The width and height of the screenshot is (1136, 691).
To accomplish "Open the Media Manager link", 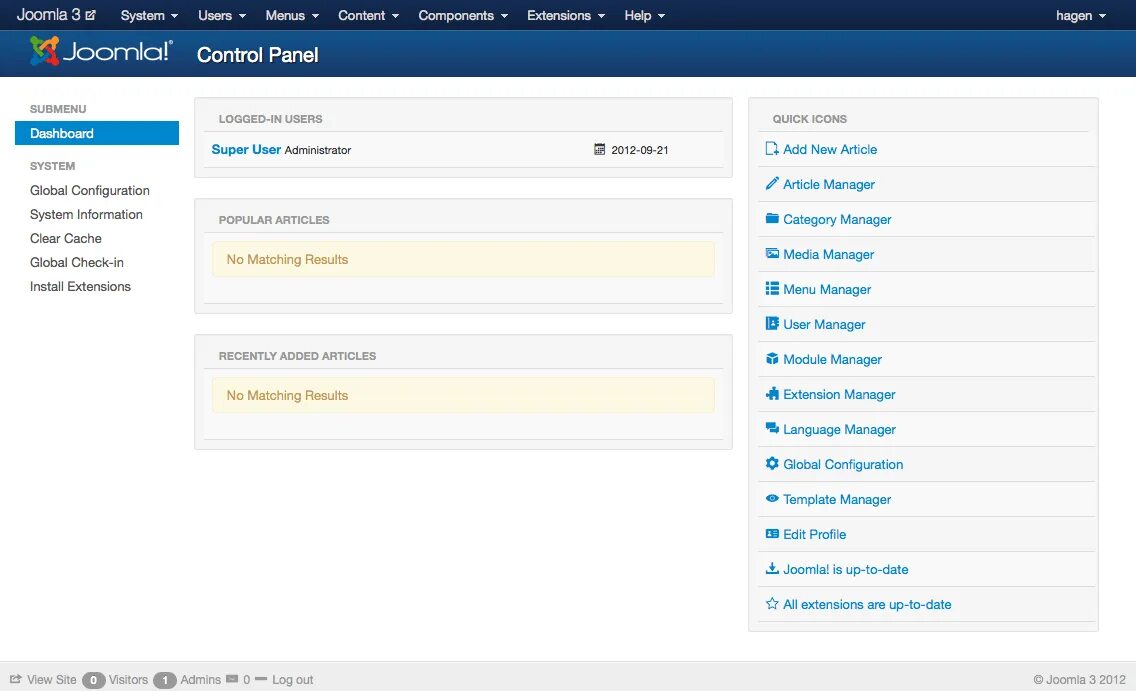I will [829, 254].
